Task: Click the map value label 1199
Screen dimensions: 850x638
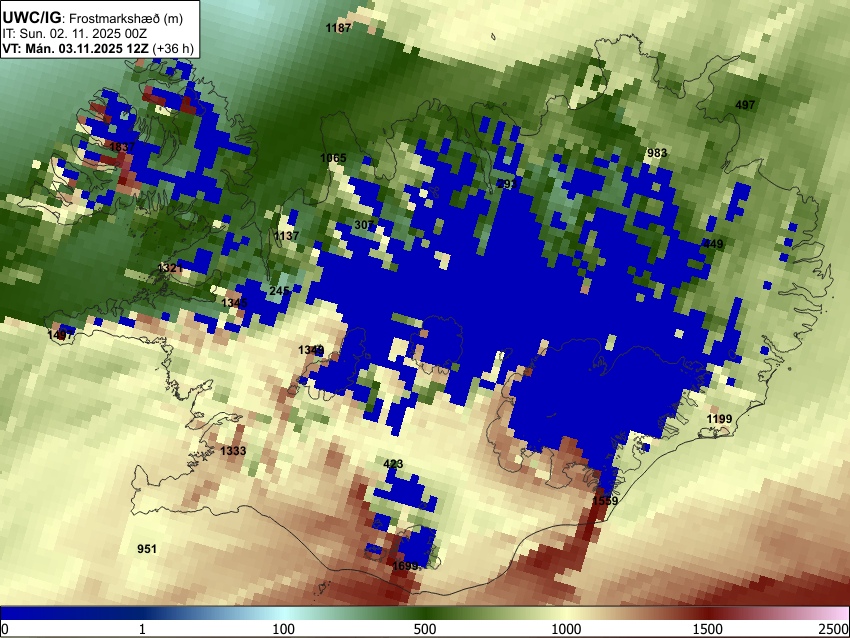Action: [x=719, y=418]
